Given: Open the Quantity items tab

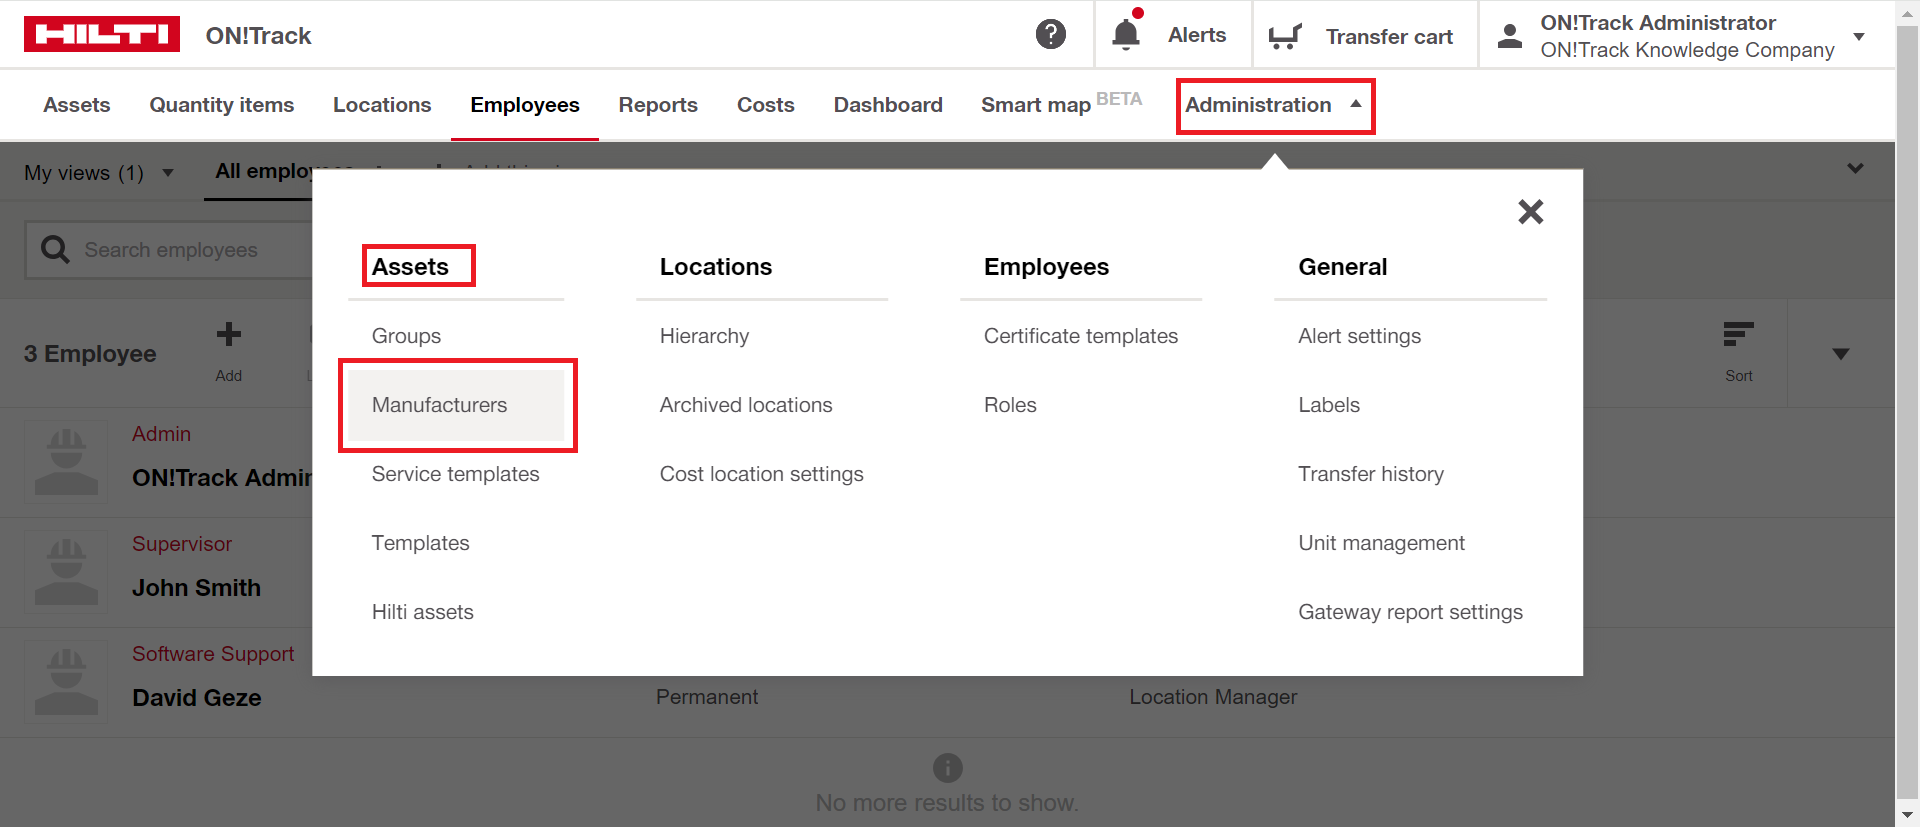Looking at the screenshot, I should coord(222,105).
